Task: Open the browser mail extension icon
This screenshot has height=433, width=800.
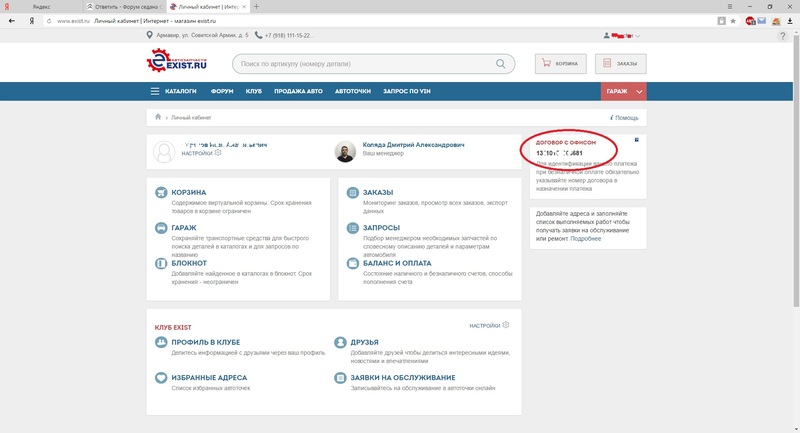Action: 762,21
